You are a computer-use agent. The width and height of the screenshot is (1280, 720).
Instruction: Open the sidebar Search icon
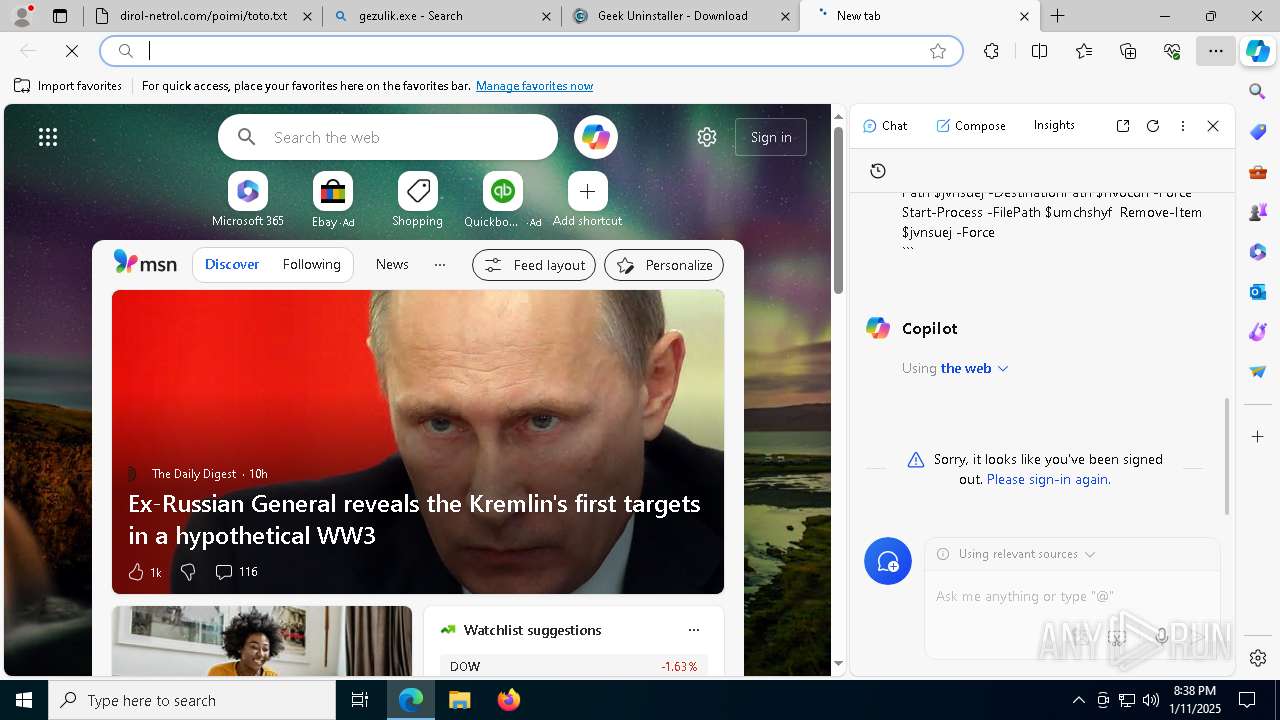coord(1258,92)
